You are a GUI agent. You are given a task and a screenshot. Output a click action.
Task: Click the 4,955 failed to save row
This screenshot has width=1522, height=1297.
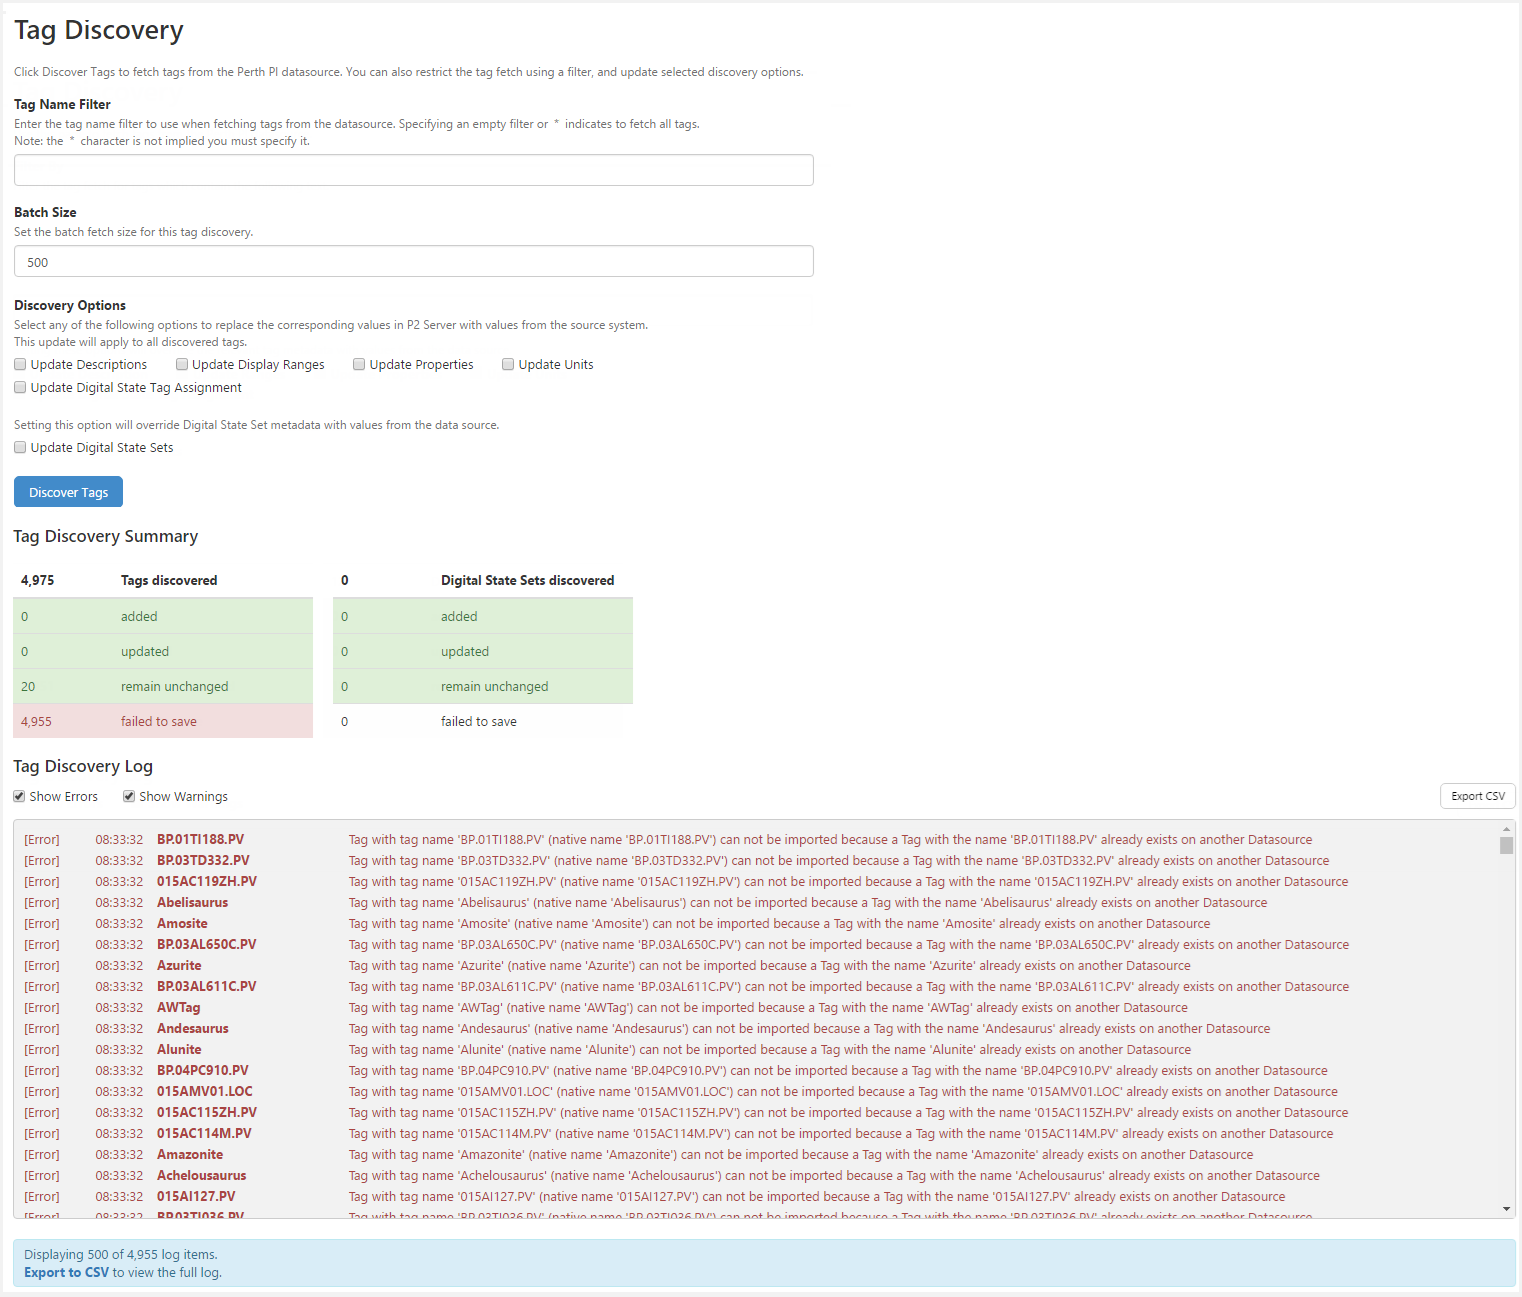(162, 722)
